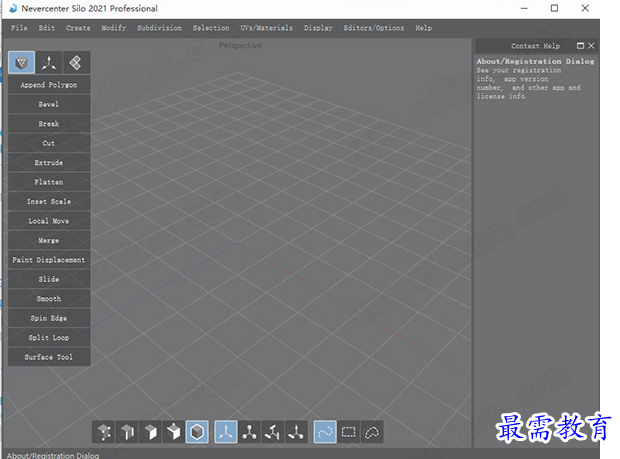
Task: Activate the third manipulator mode icon
Action: point(272,432)
